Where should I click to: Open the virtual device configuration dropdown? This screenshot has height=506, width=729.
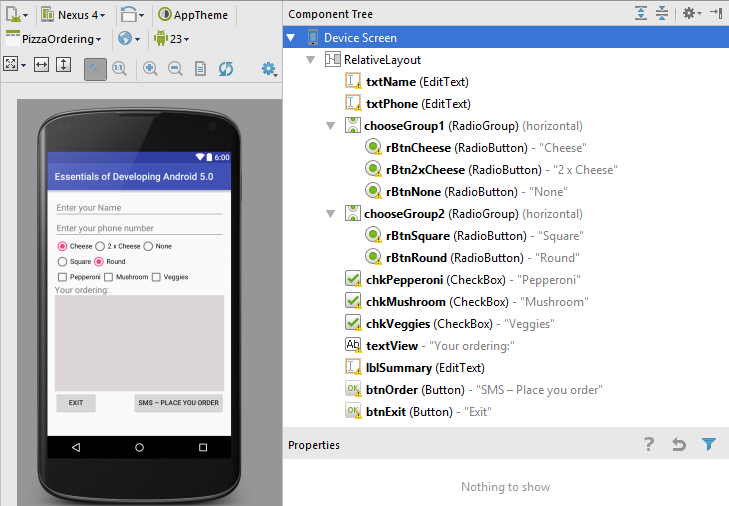click(17, 15)
